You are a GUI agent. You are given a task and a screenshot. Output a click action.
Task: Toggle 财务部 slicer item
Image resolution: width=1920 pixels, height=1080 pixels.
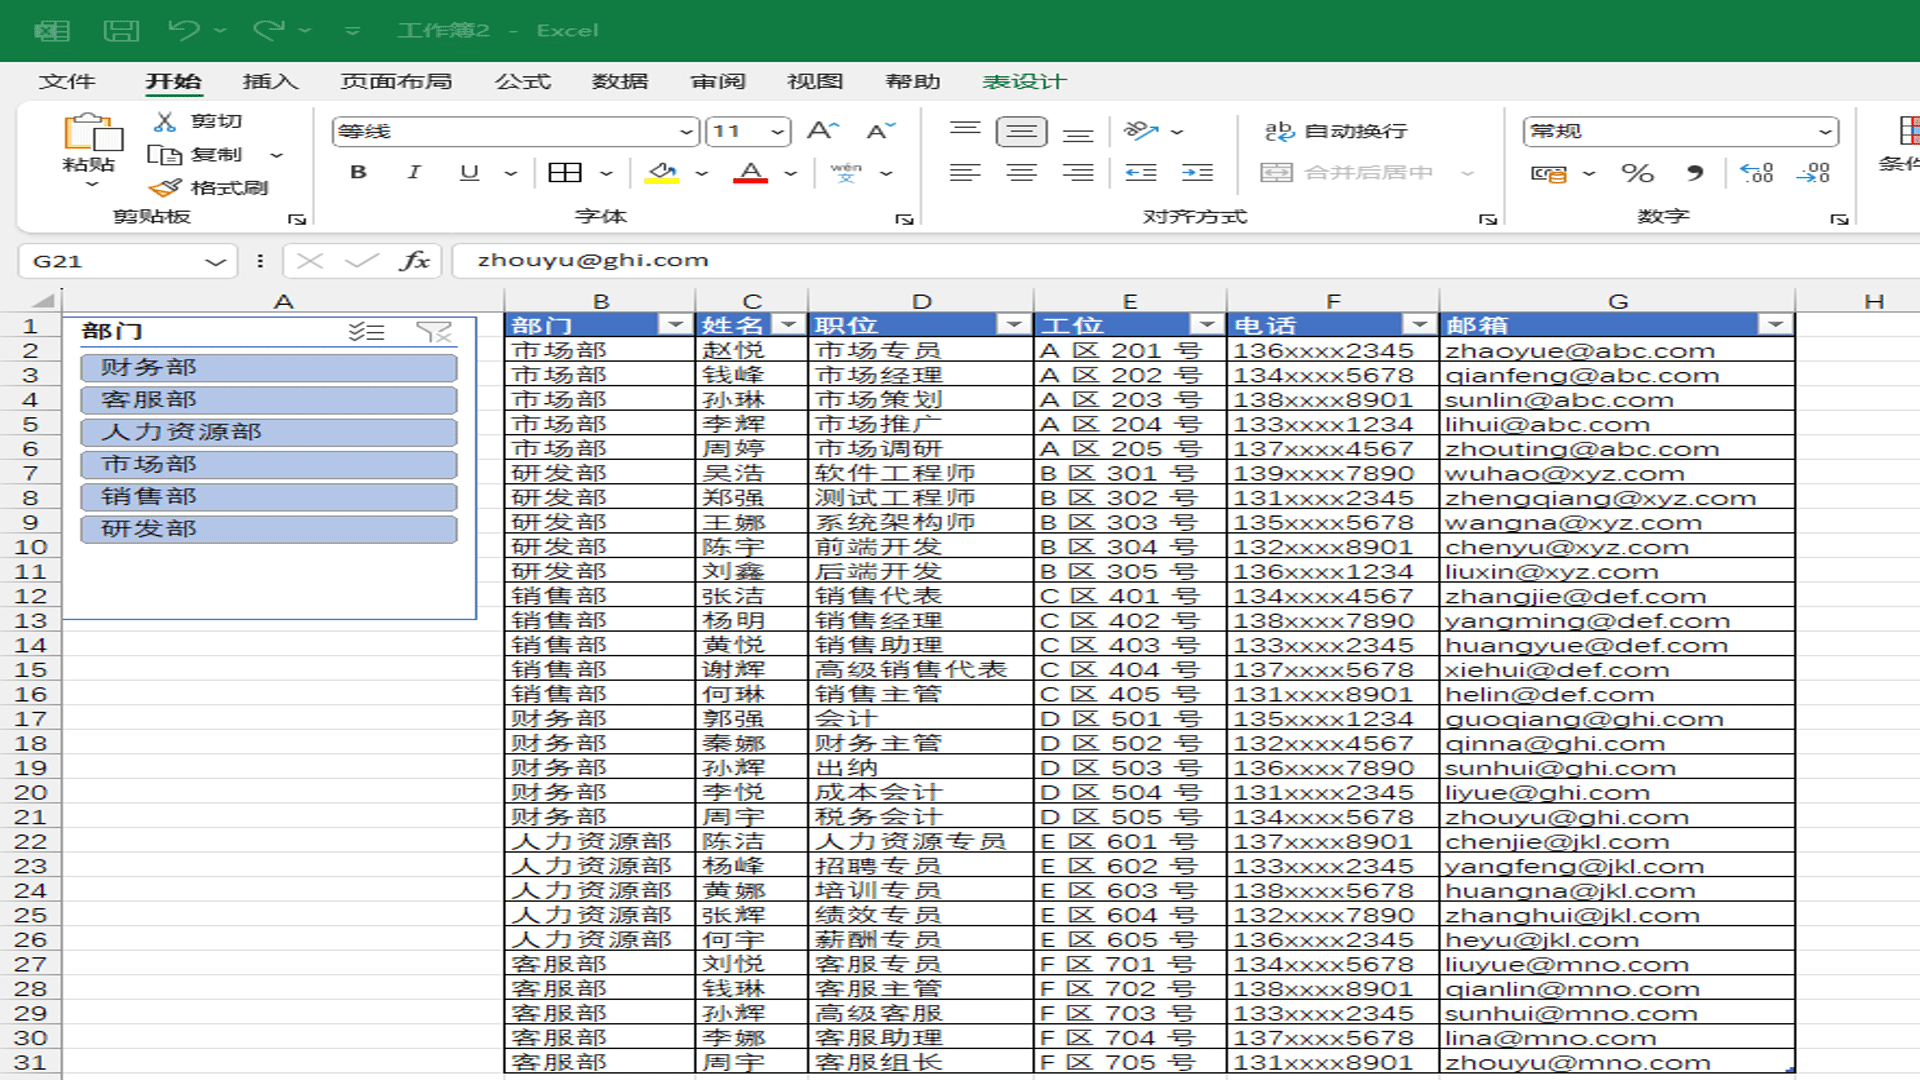click(x=269, y=368)
